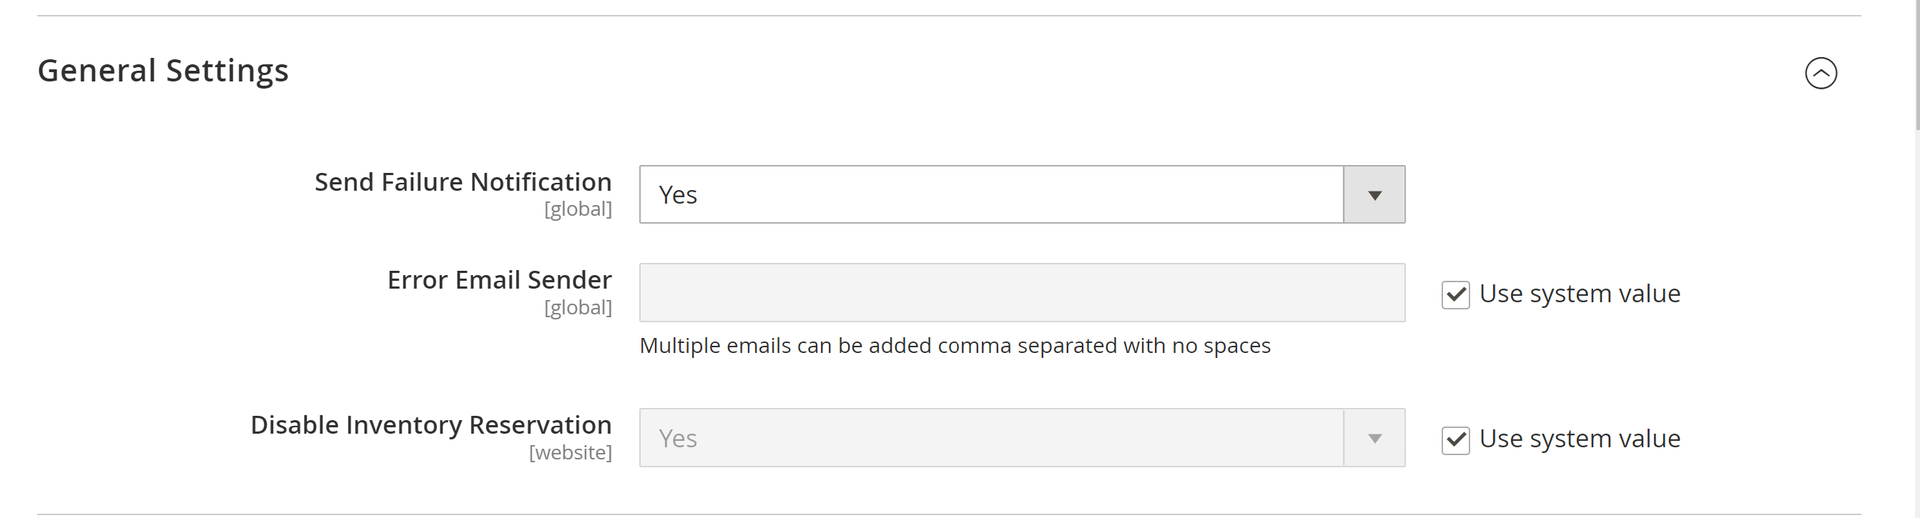Click the General Settings section heading
Image resolution: width=1920 pixels, height=518 pixels.
point(163,71)
